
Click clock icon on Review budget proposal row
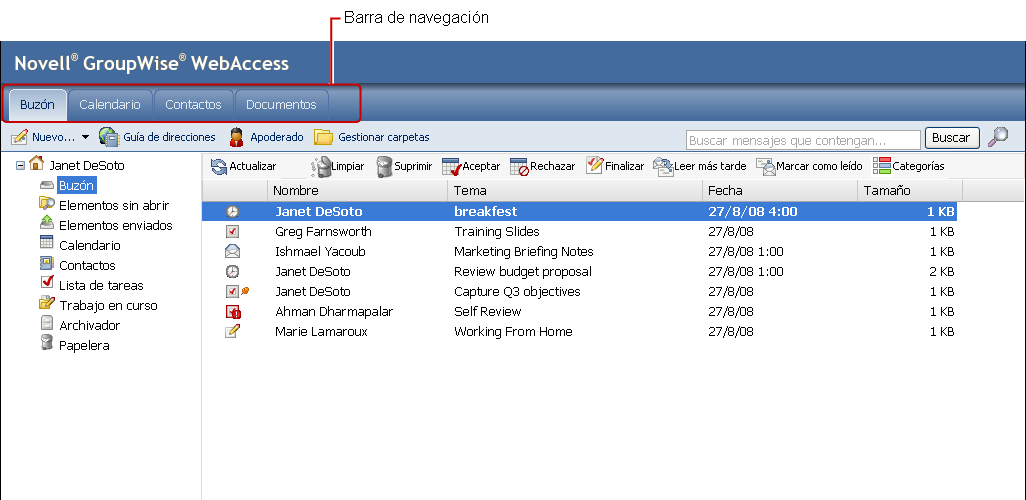232,271
